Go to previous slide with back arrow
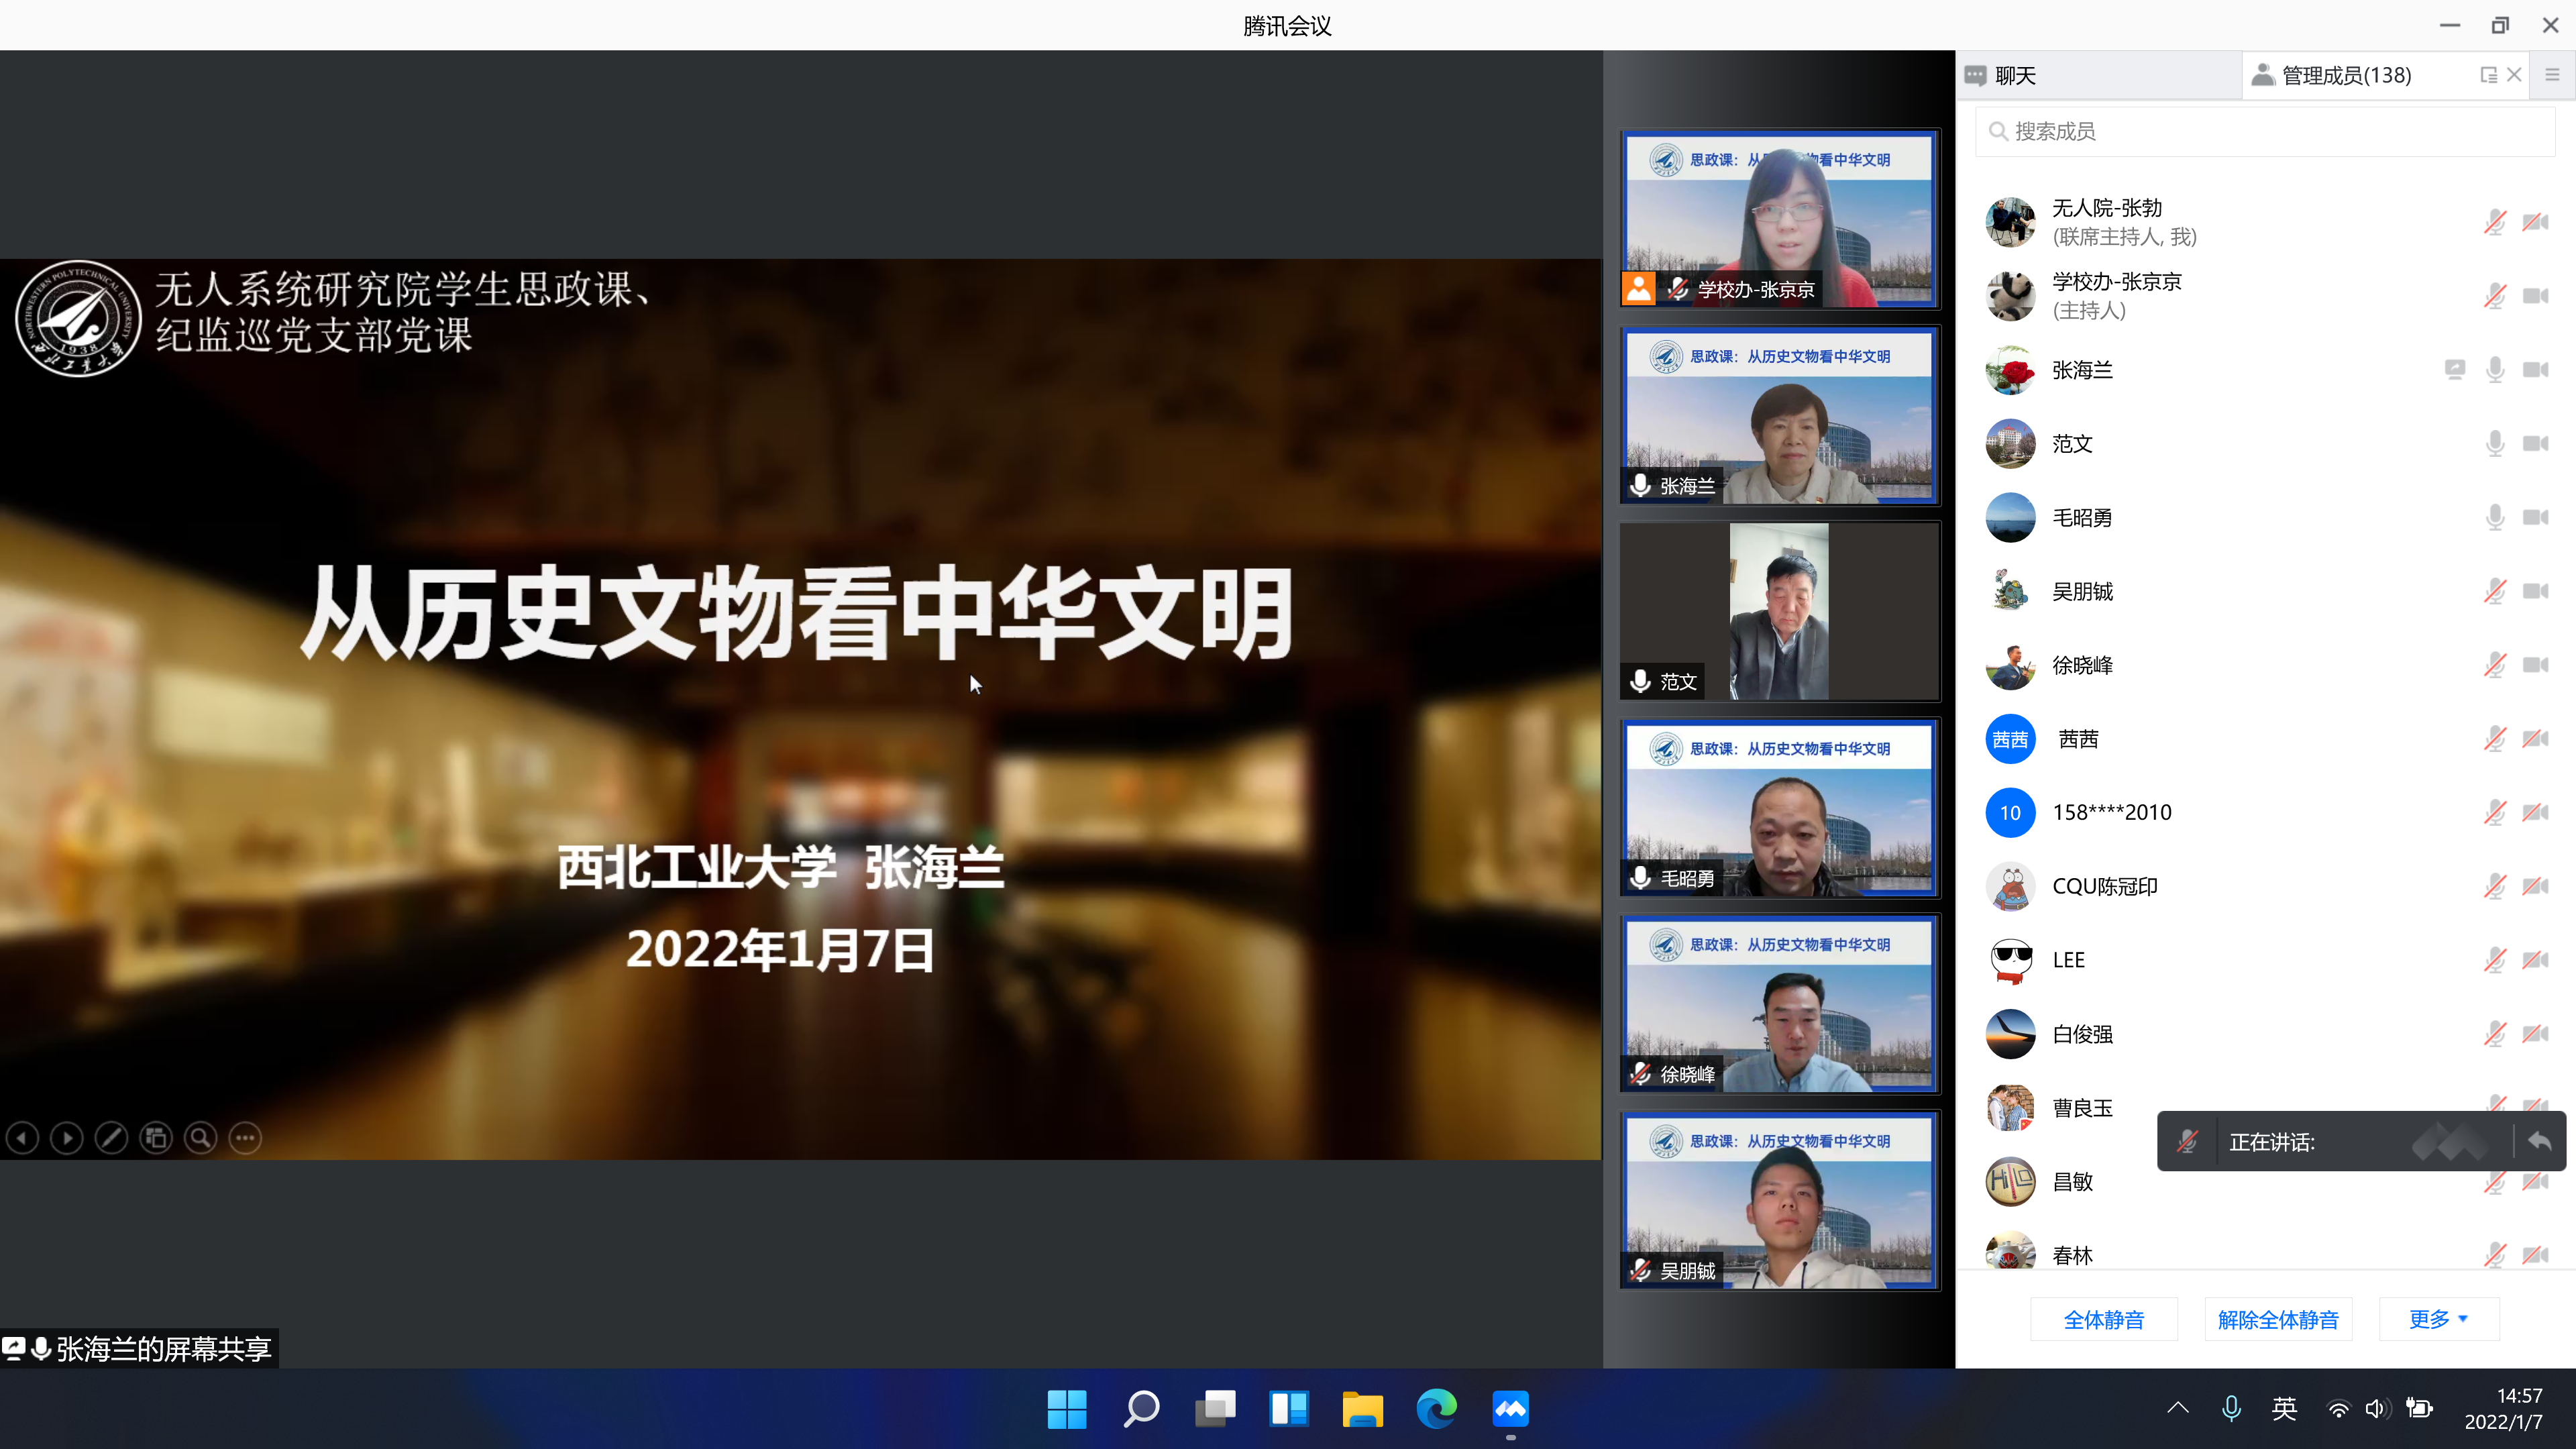 click(x=22, y=1138)
